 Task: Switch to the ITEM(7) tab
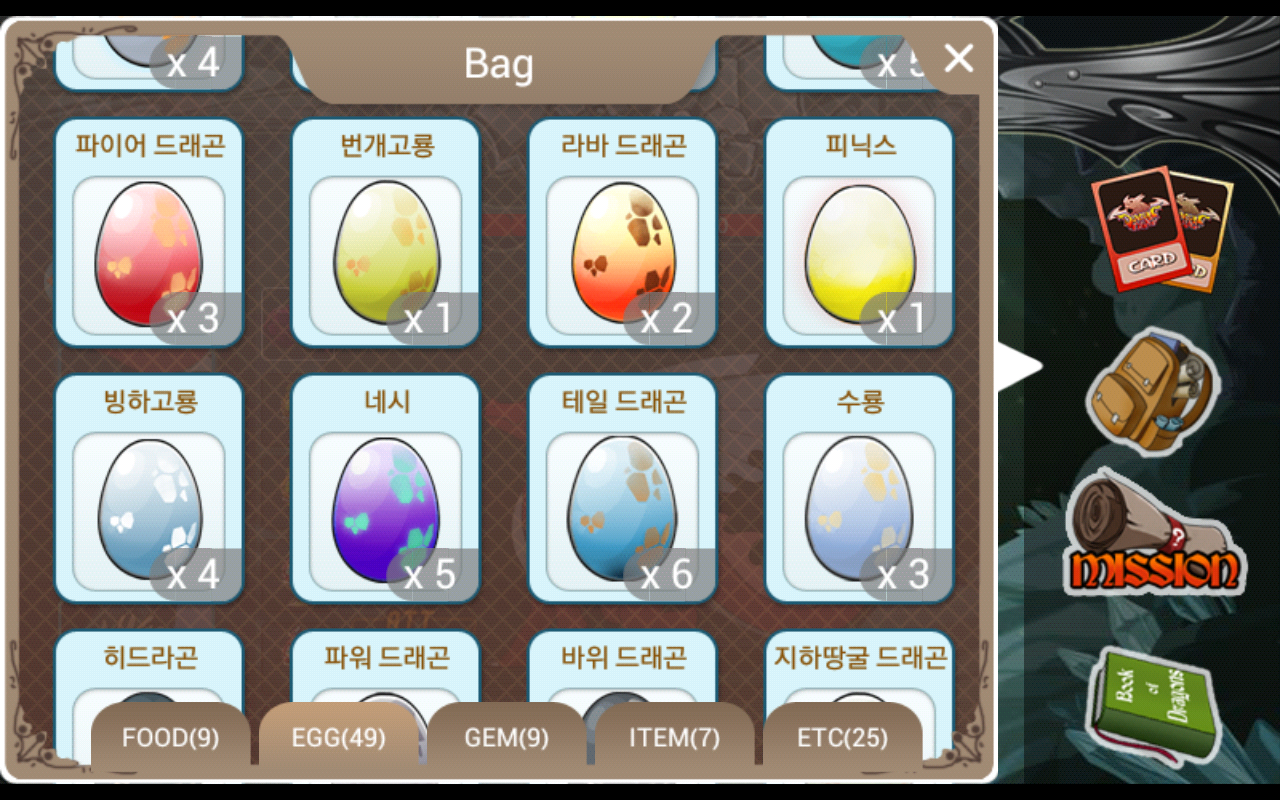coord(675,738)
